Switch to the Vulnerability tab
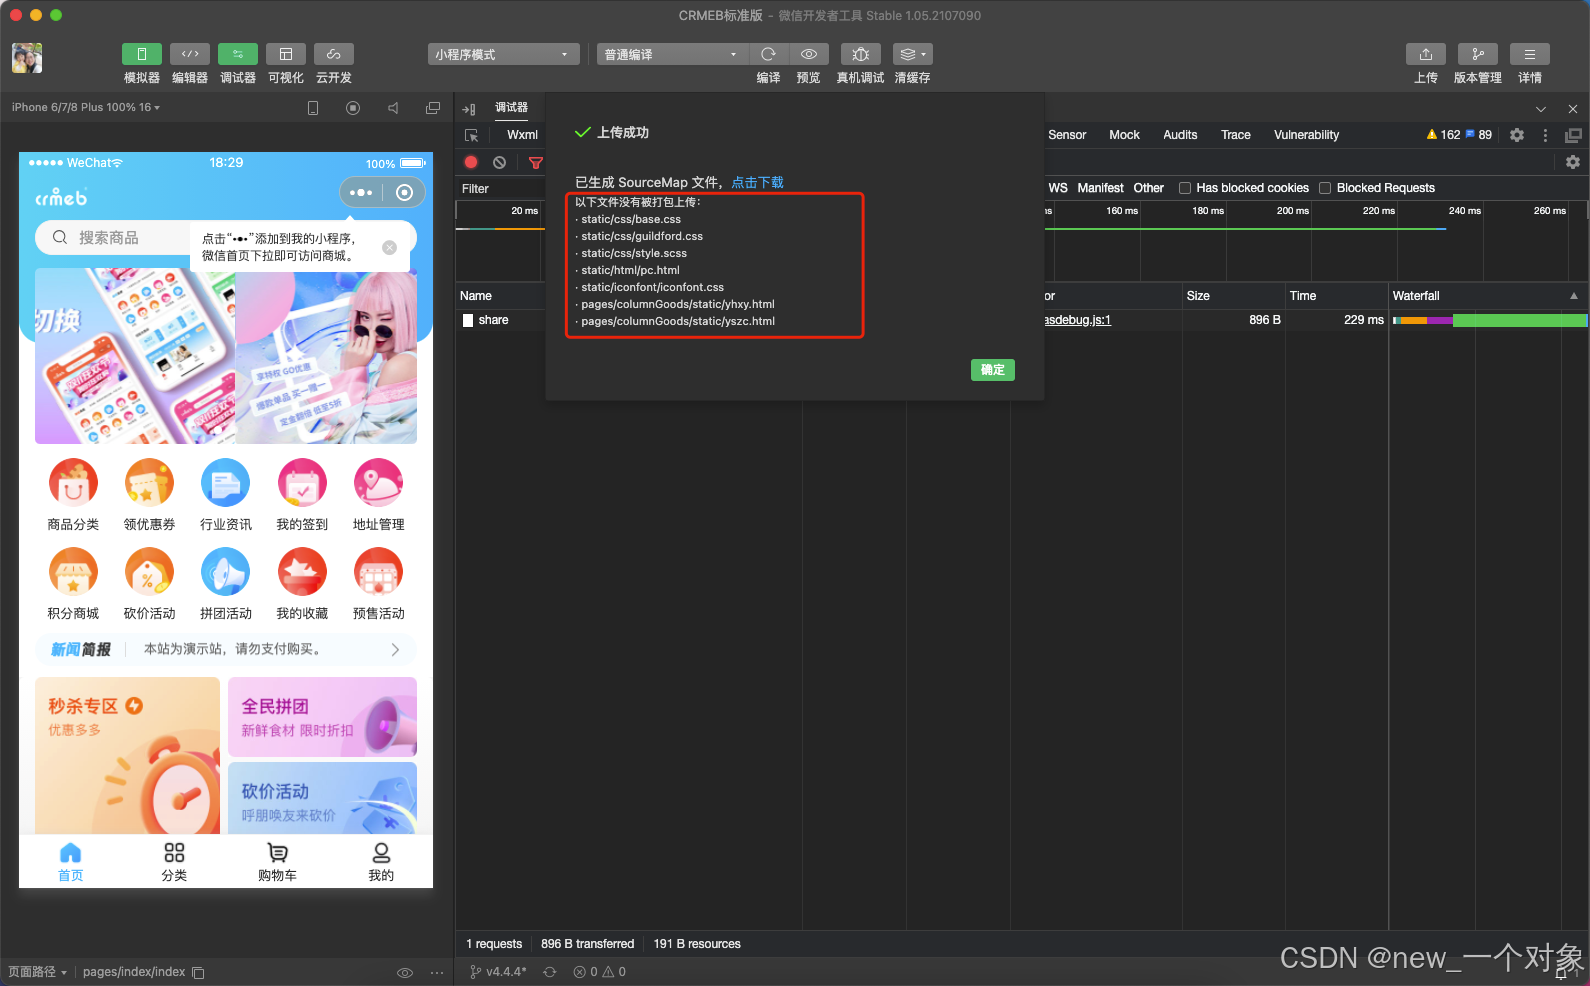1590x986 pixels. point(1306,135)
